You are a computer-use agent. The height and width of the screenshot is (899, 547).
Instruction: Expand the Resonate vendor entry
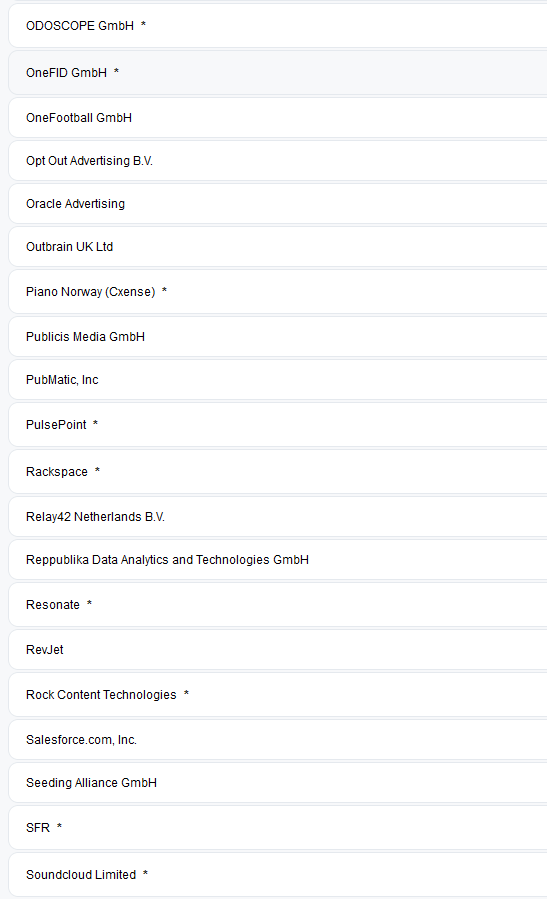click(x=278, y=605)
